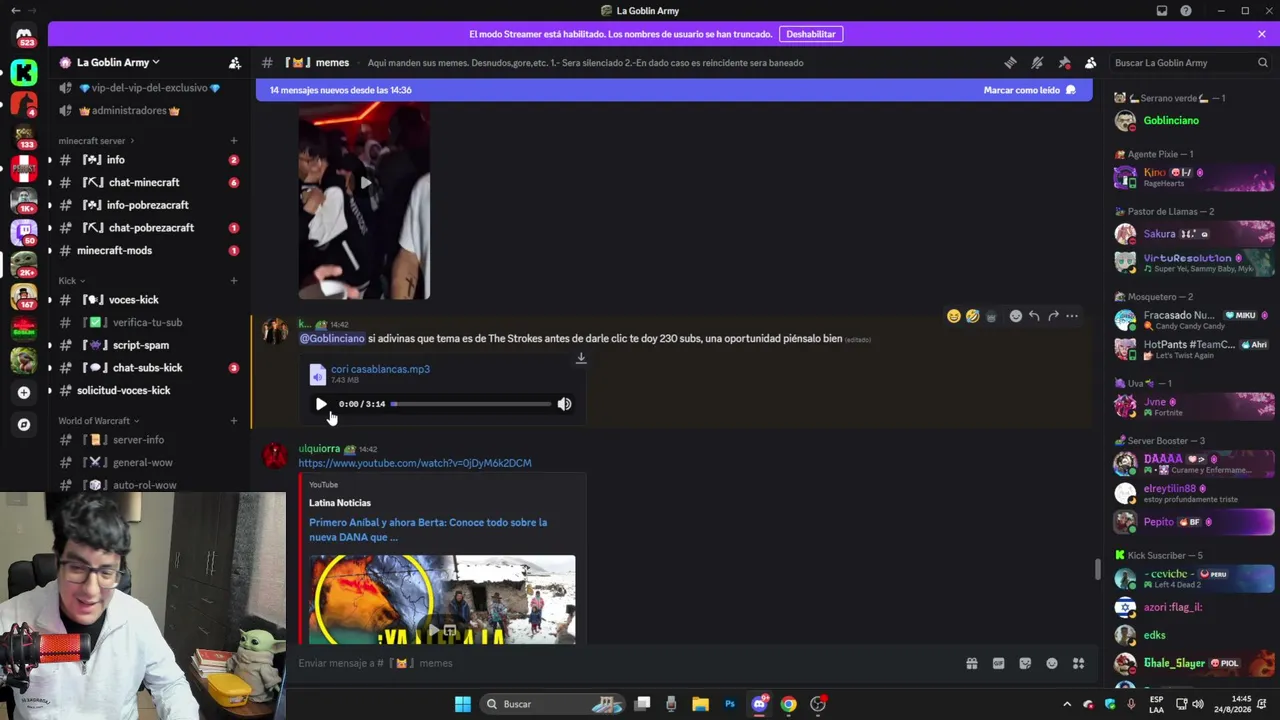Open the cori casablancas.mp3 file link
Screen dimensions: 1280x720
[380, 369]
